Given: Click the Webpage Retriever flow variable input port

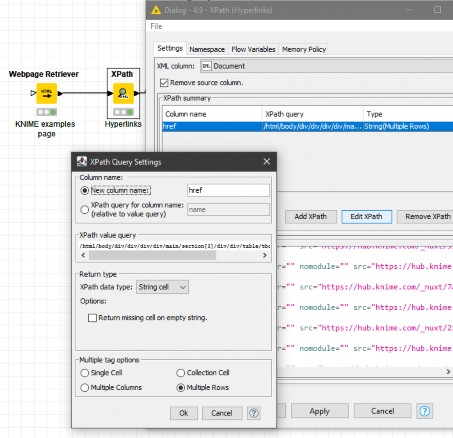Looking at the screenshot, I should click(x=33, y=93).
